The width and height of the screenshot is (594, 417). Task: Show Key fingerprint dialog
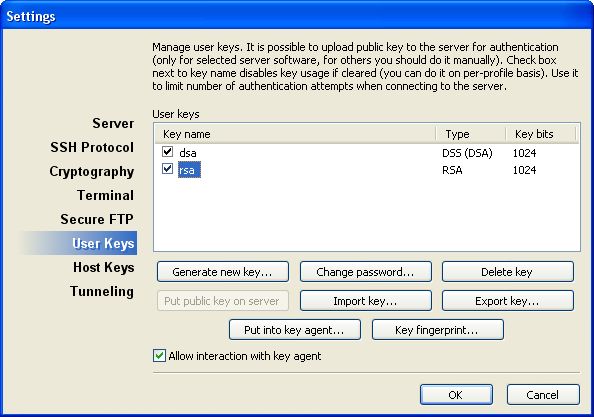click(438, 330)
